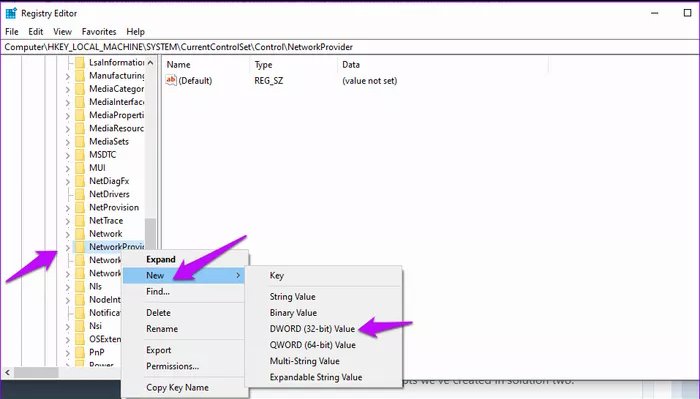Click the Network folder icon
This screenshot has width=700, height=399.
click(x=80, y=234)
